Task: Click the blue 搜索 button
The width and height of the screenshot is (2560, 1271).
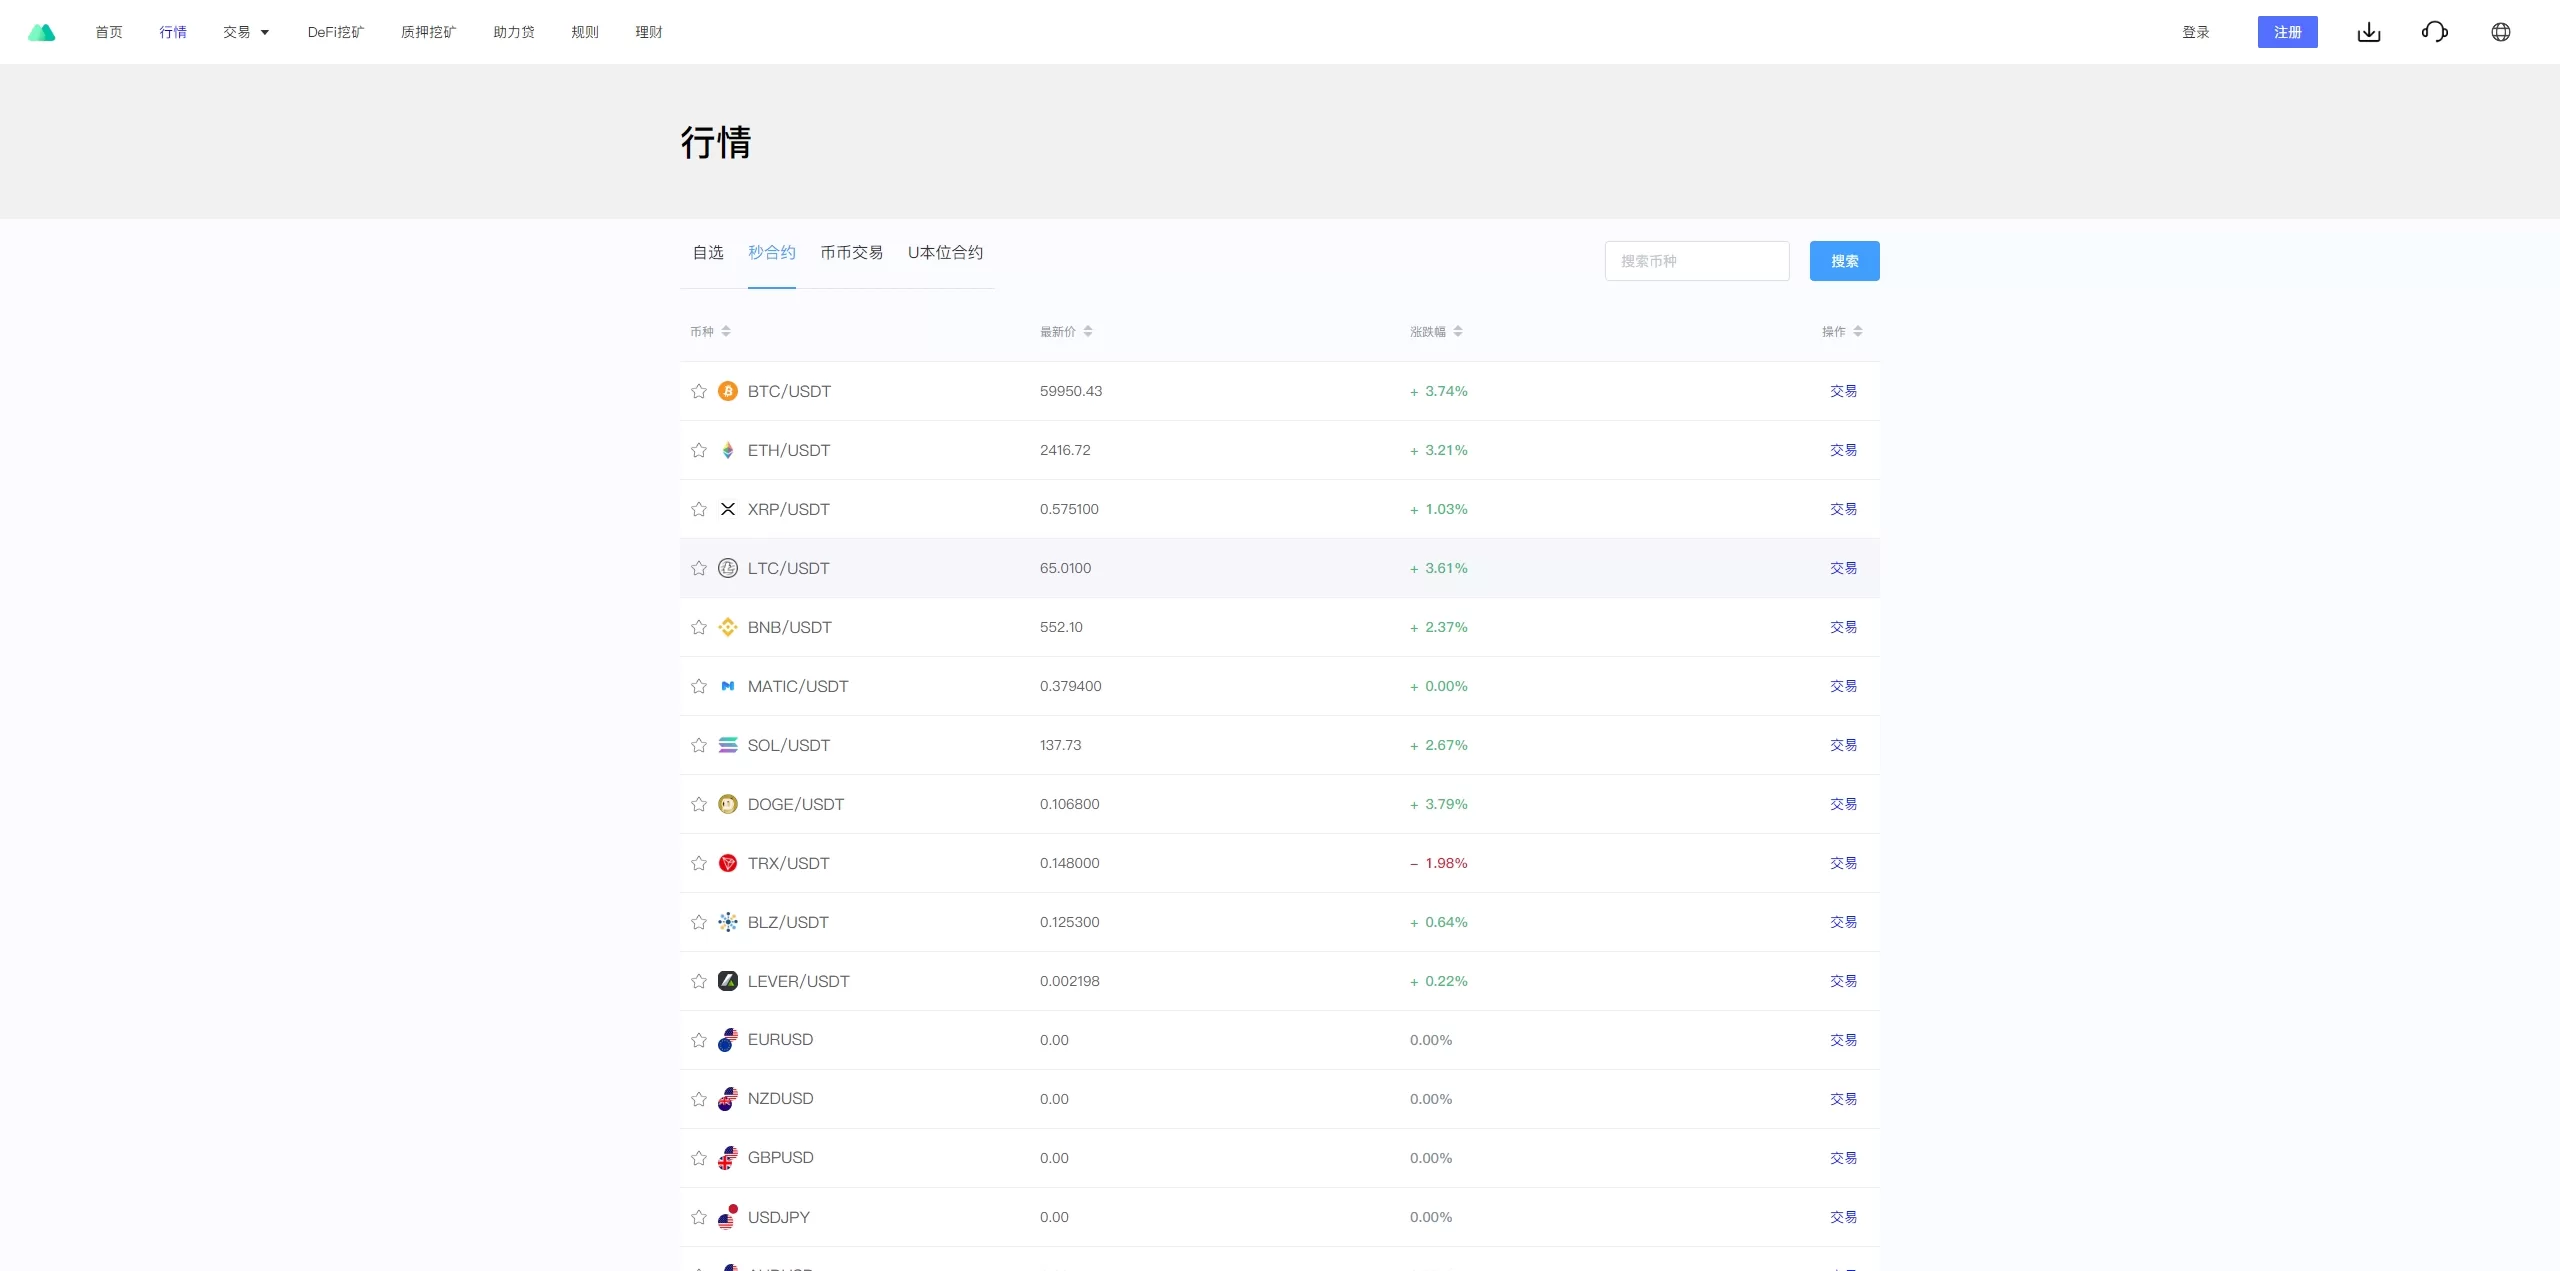Action: click(1844, 261)
